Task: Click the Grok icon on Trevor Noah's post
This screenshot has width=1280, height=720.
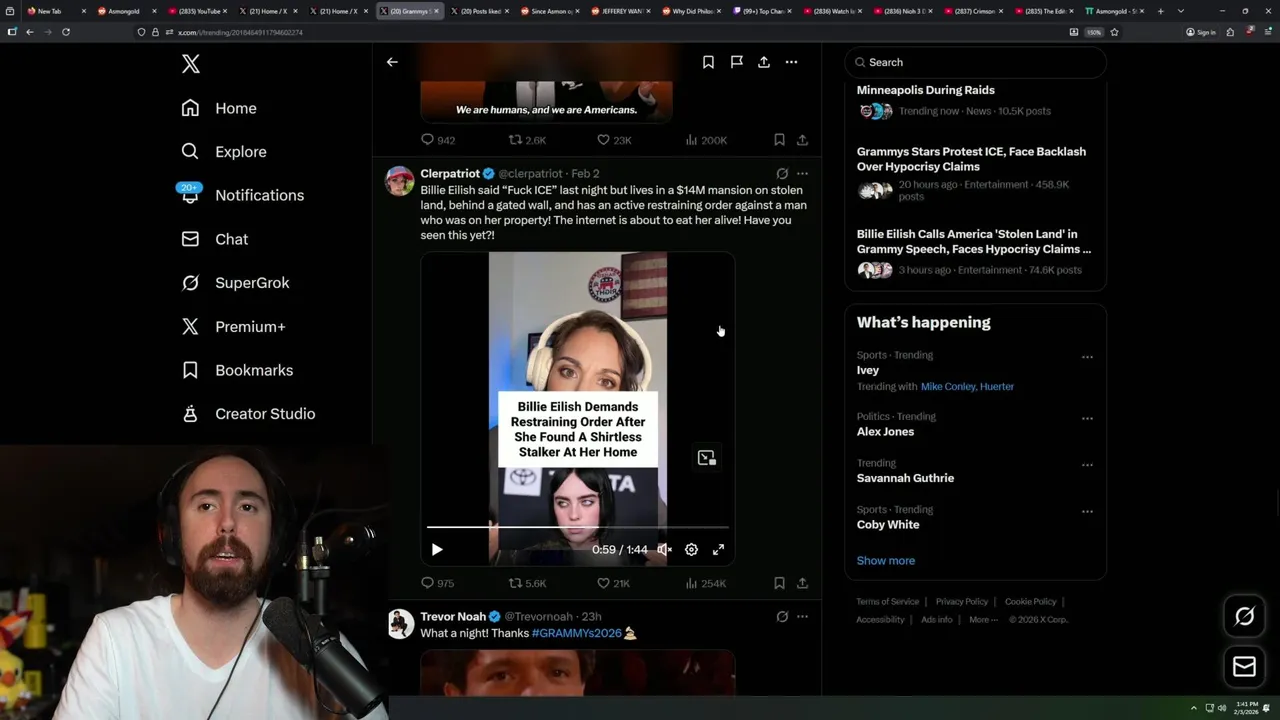Action: [x=782, y=617]
